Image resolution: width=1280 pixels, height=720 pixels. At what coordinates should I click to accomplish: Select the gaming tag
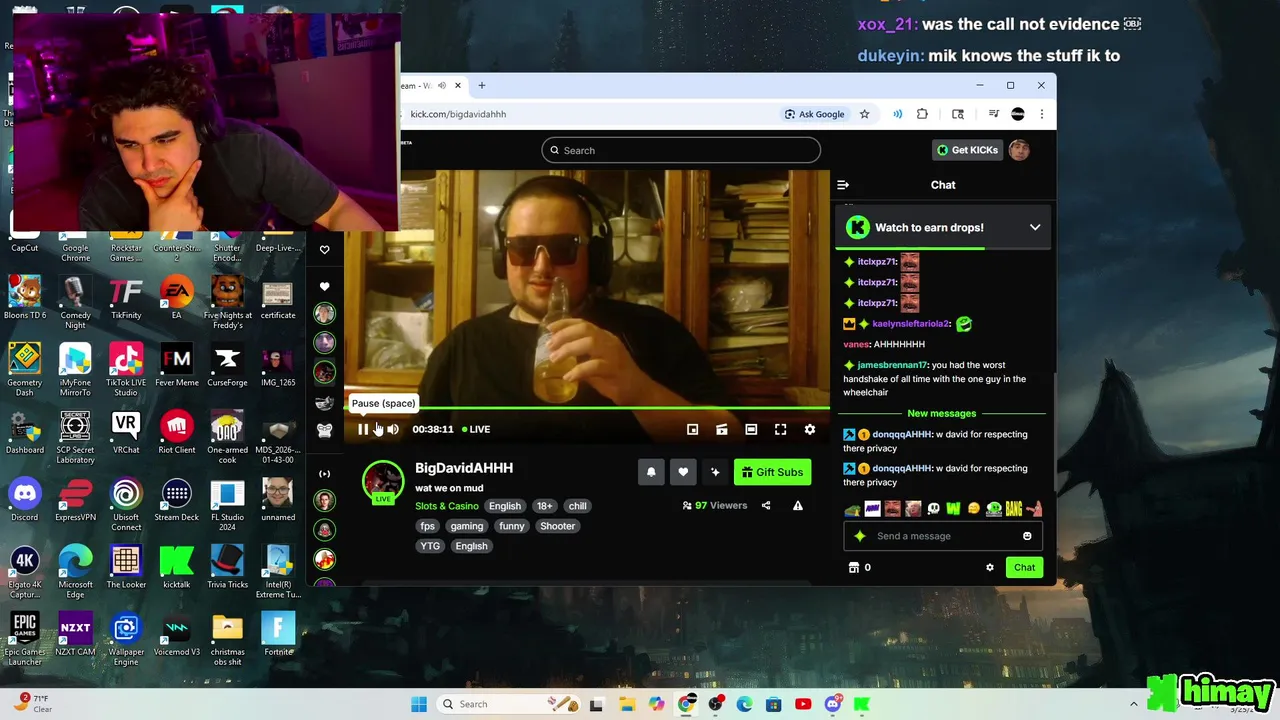466,526
